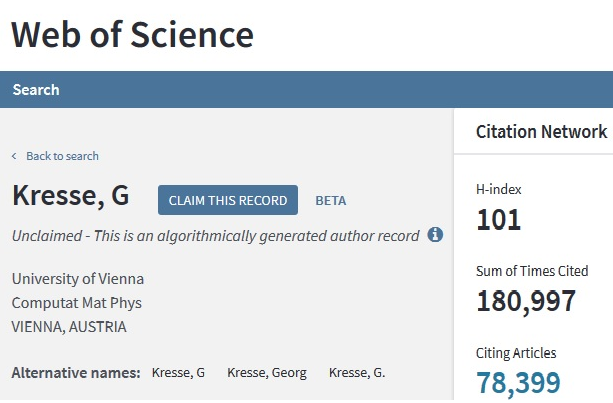Click the Citing Articles label

[515, 353]
